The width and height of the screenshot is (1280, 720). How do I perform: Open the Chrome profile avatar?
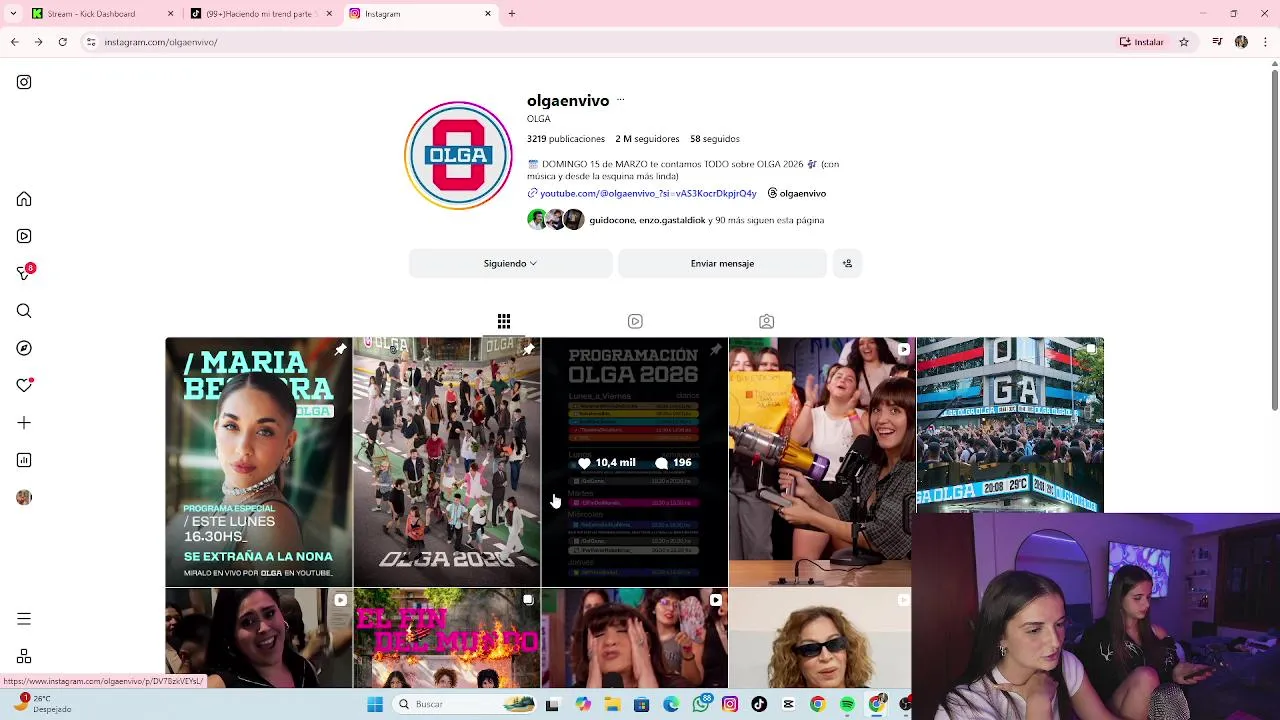[x=1241, y=42]
